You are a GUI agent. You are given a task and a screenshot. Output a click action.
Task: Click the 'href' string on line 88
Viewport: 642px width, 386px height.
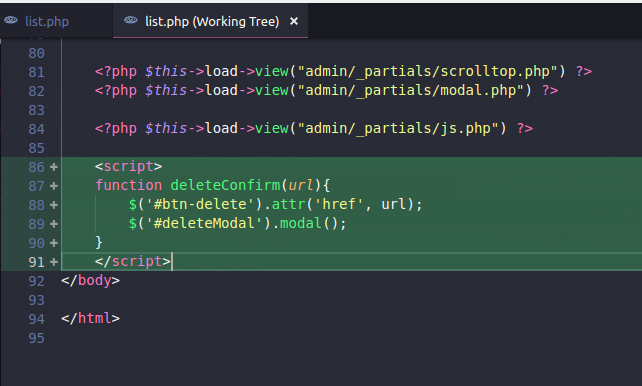point(339,204)
